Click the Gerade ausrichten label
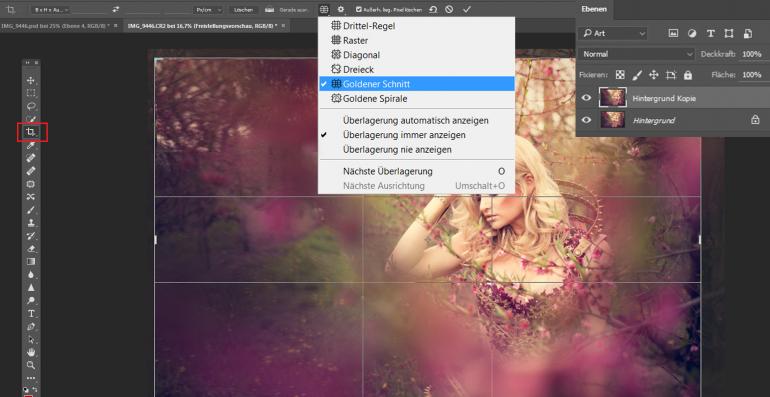Viewport: 770px width, 397px height. click(x=294, y=9)
